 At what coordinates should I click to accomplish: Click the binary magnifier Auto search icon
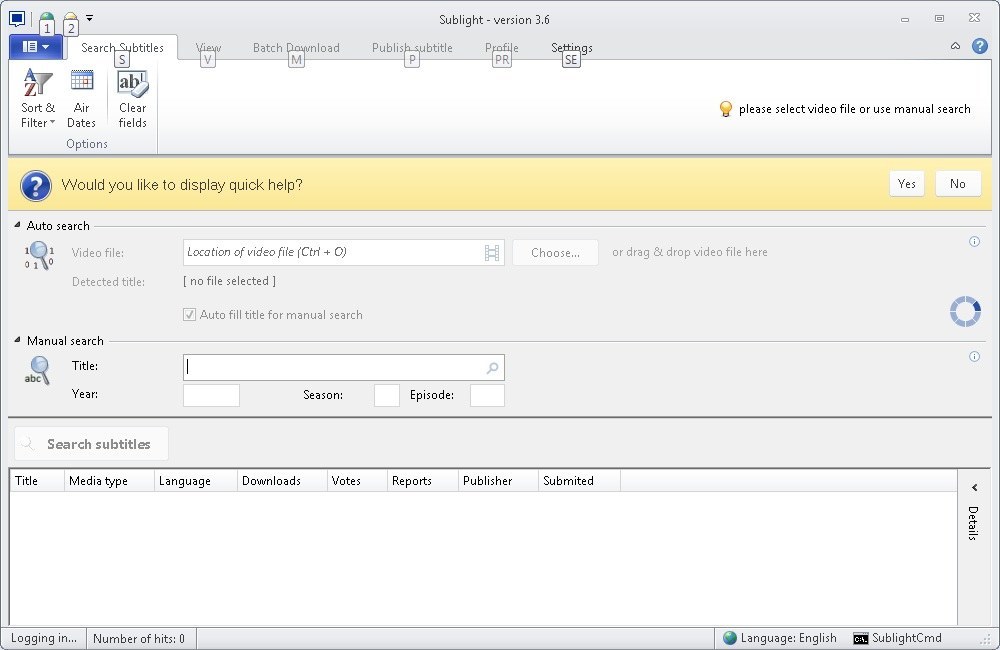(x=39, y=255)
